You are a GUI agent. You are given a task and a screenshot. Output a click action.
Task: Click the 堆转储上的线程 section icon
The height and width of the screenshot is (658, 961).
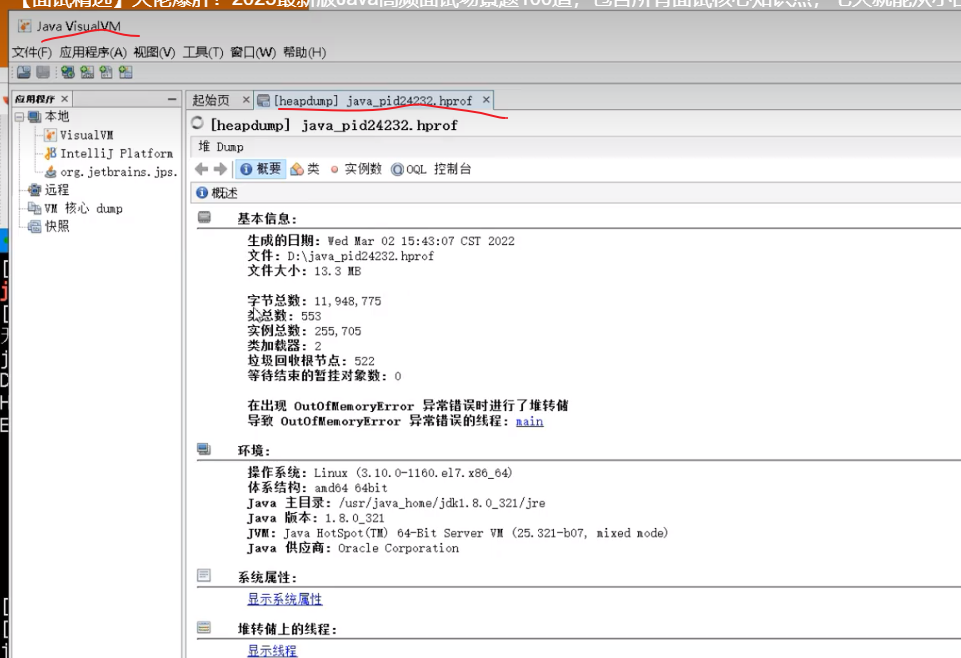point(204,627)
